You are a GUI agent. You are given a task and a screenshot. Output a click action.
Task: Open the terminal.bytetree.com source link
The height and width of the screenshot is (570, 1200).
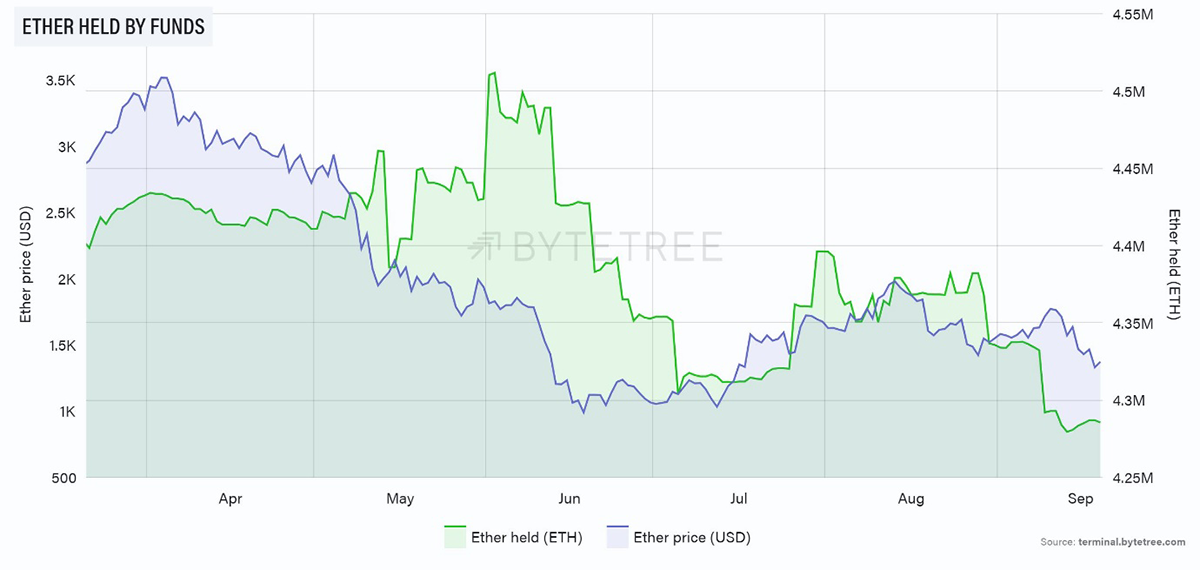(1140, 541)
